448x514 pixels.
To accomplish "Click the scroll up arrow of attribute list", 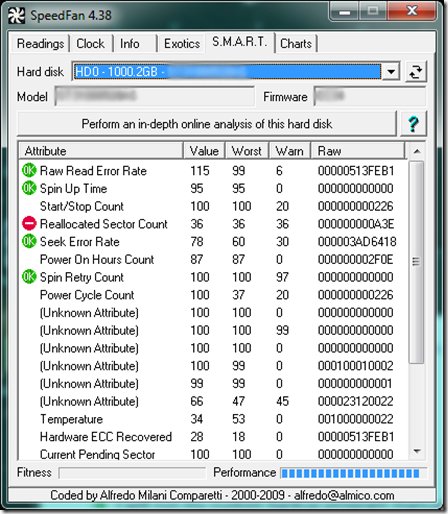I will [x=416, y=151].
